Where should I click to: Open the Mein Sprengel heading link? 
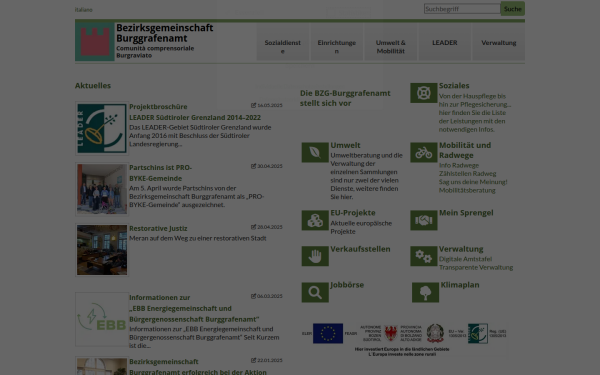point(466,212)
